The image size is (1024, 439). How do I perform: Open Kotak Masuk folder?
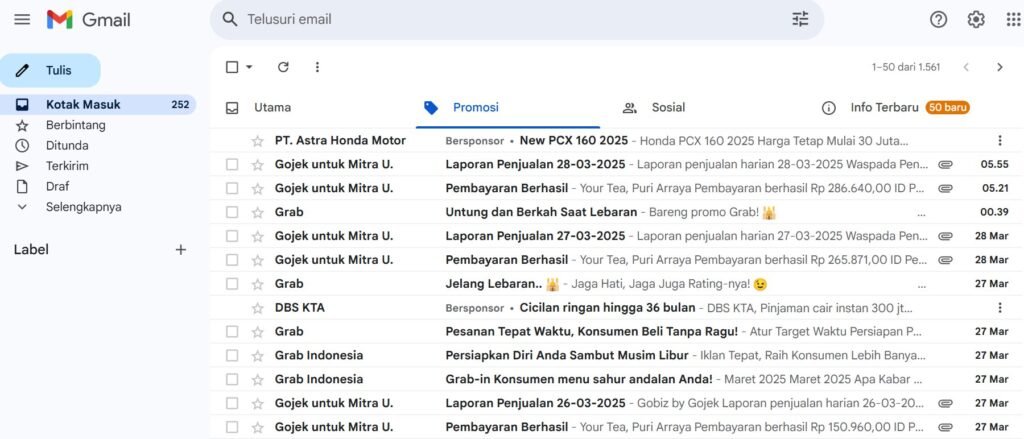98,105
